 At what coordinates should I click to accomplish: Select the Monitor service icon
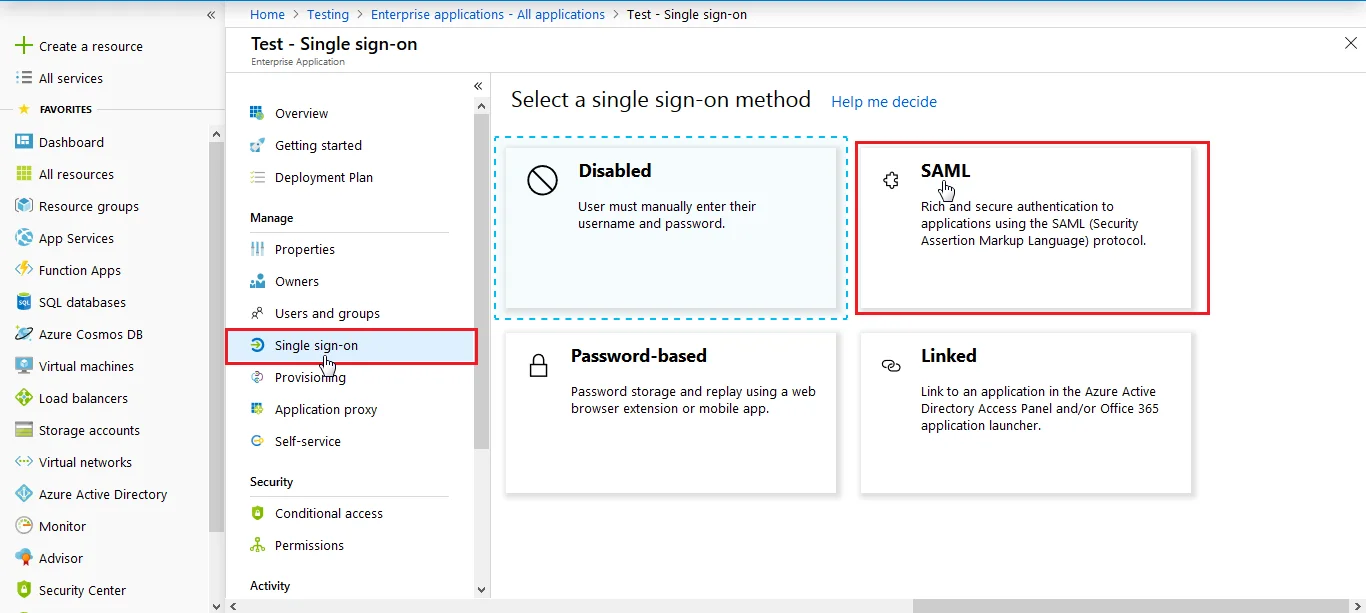[x=62, y=525]
